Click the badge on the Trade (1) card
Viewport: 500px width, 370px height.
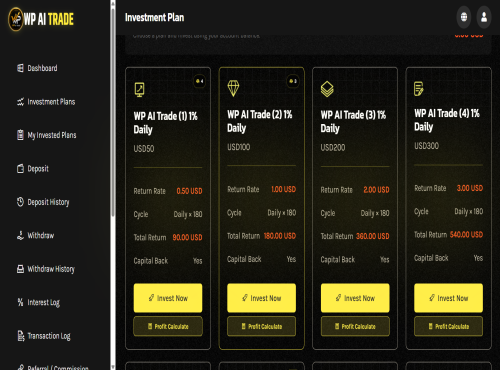pos(199,81)
